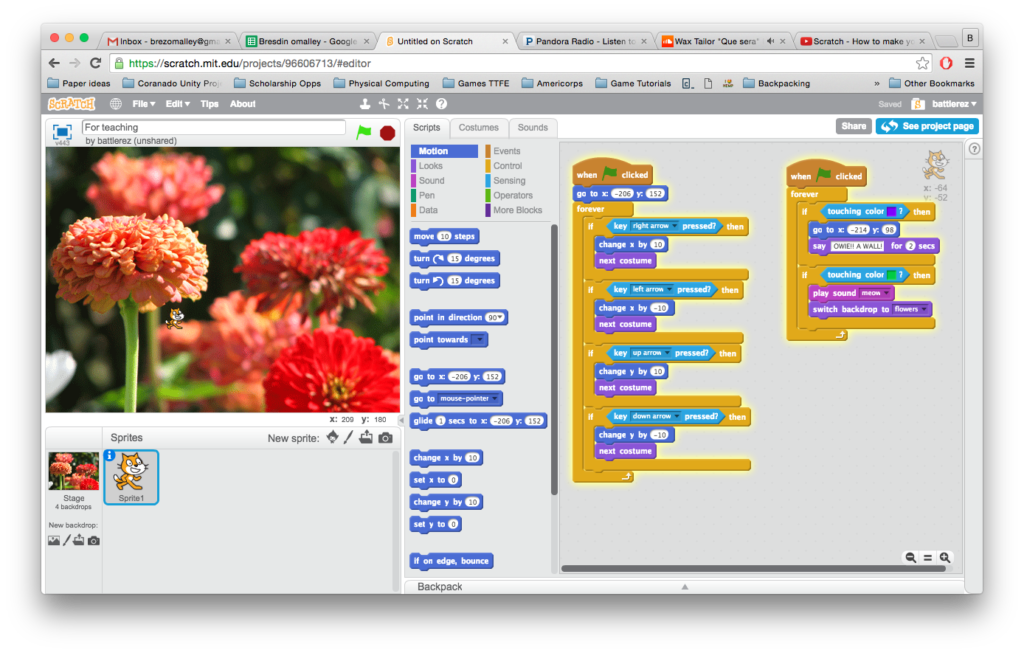
Task: Click the green flag to run the project
Action: pos(364,132)
